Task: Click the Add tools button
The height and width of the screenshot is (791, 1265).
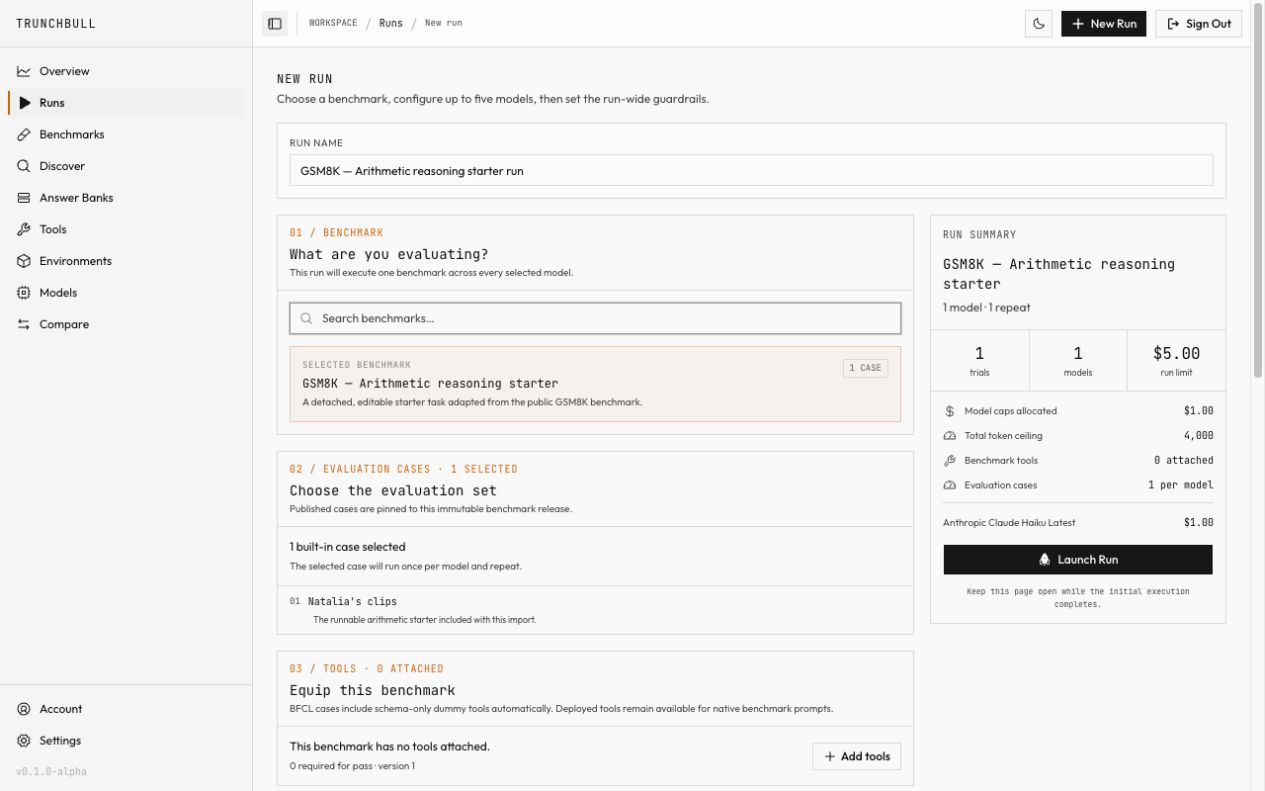Action: pyautogui.click(x=857, y=757)
